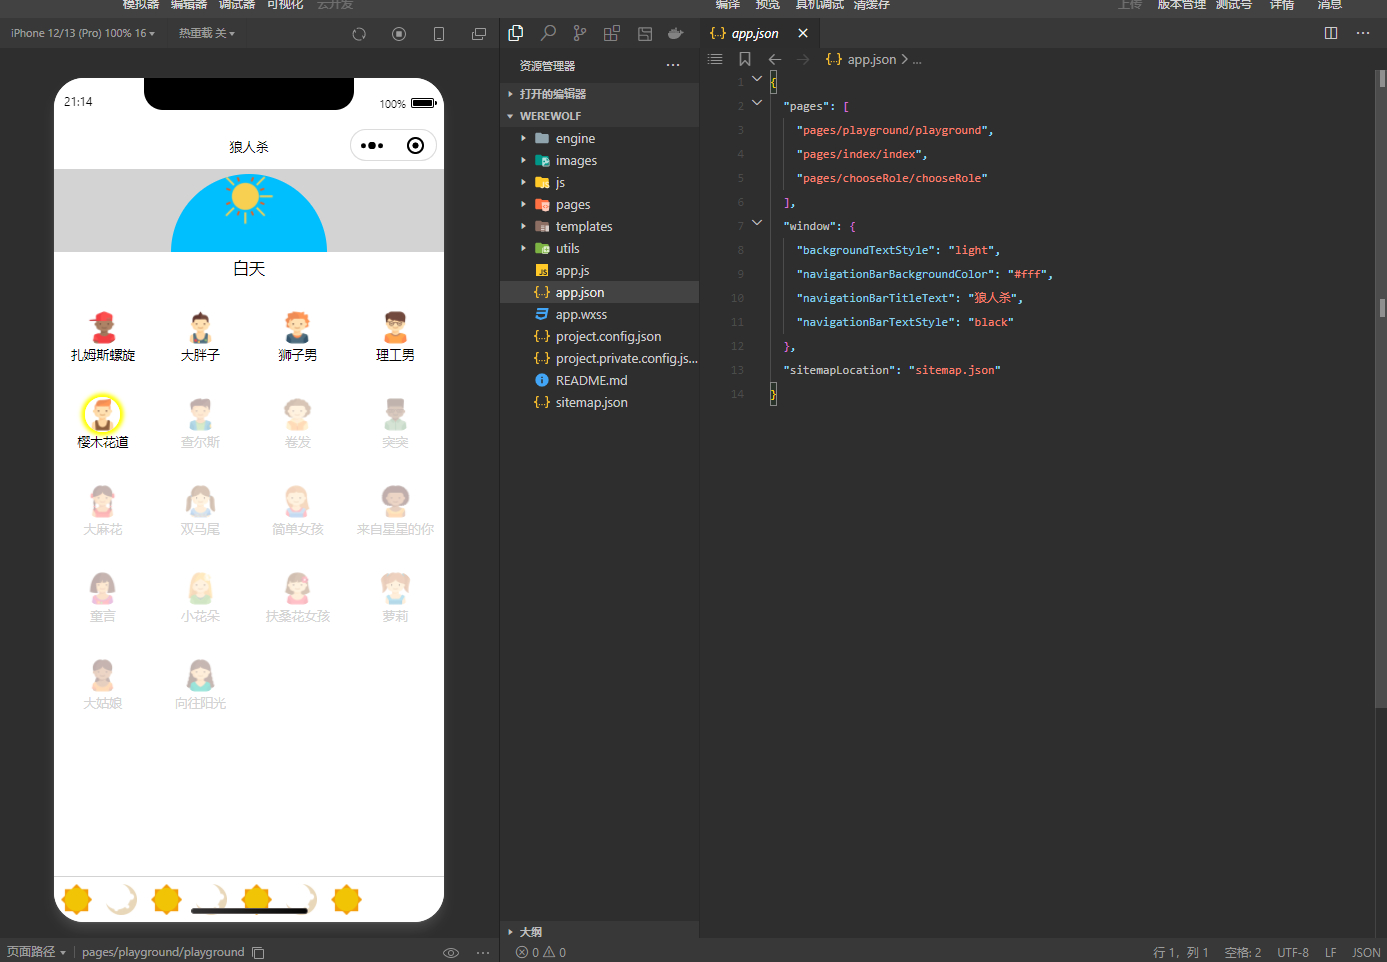This screenshot has height=962, width=1387.
Task: Open simulator status bar more options
Action: point(483,953)
